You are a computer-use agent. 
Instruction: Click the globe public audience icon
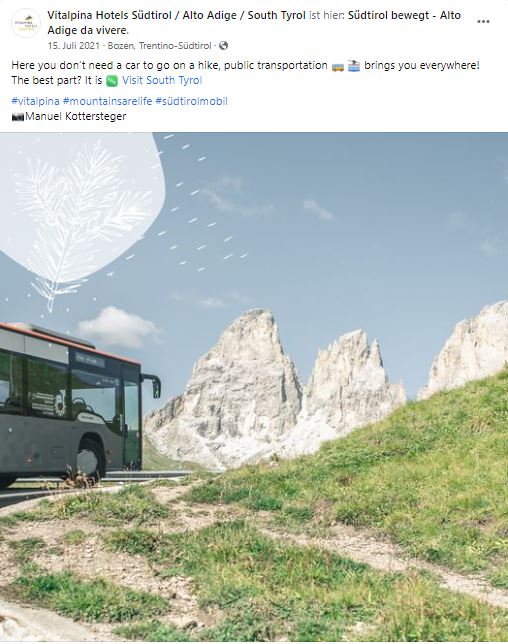click(223, 46)
